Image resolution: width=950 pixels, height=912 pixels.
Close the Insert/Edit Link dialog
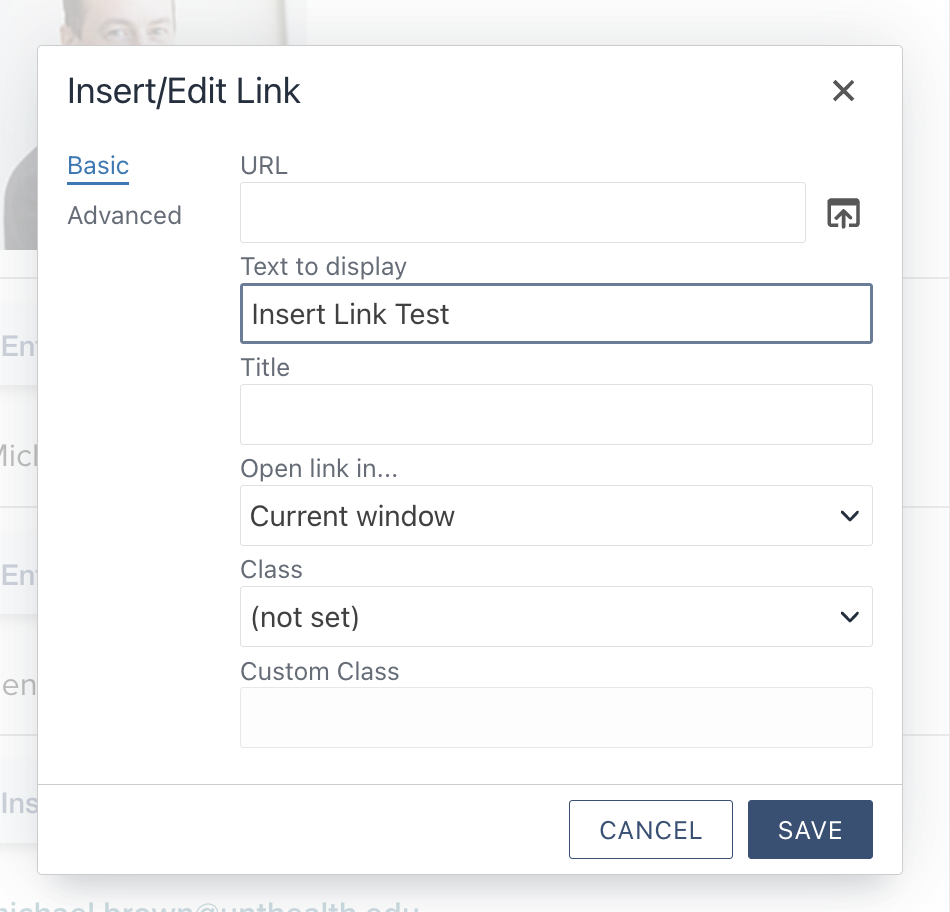843,91
